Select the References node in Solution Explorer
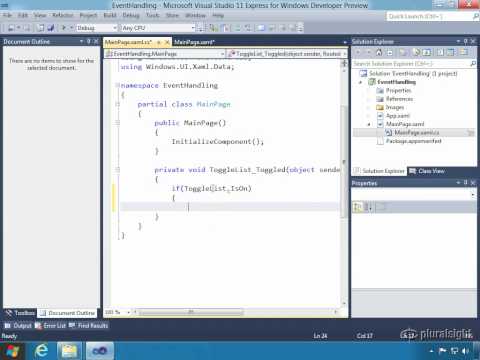 coord(399,99)
